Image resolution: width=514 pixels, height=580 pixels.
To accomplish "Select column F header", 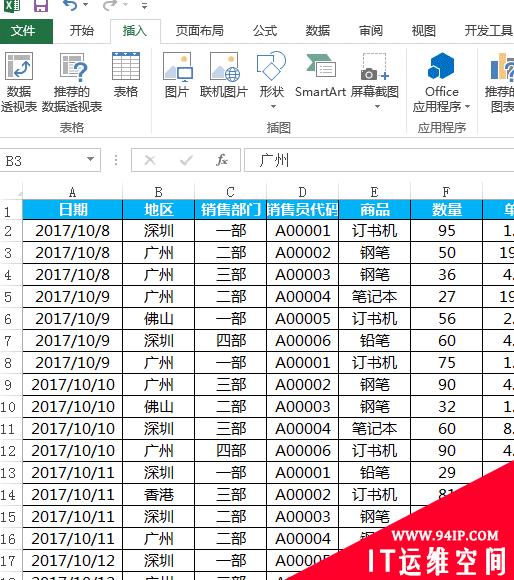I will pos(446,192).
